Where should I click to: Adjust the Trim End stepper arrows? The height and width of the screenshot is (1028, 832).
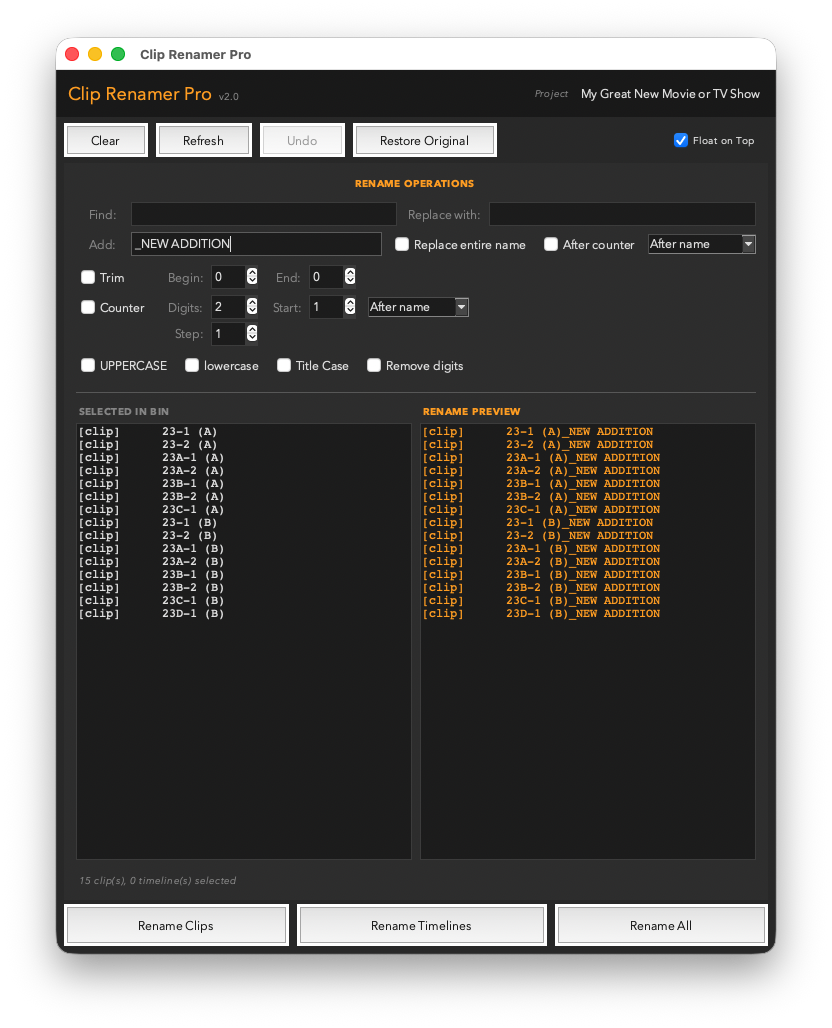click(350, 277)
